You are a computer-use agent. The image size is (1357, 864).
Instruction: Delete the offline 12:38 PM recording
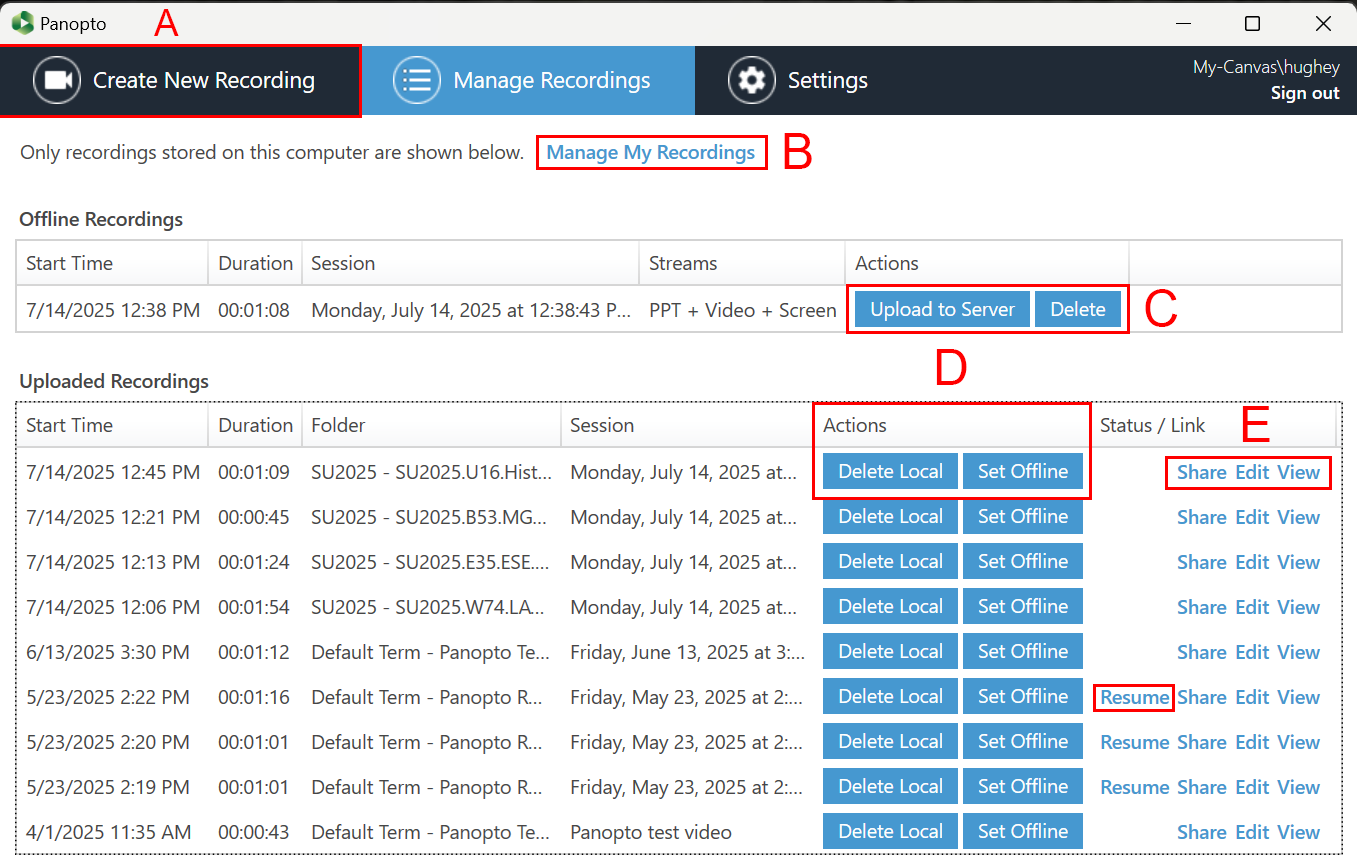click(1077, 310)
